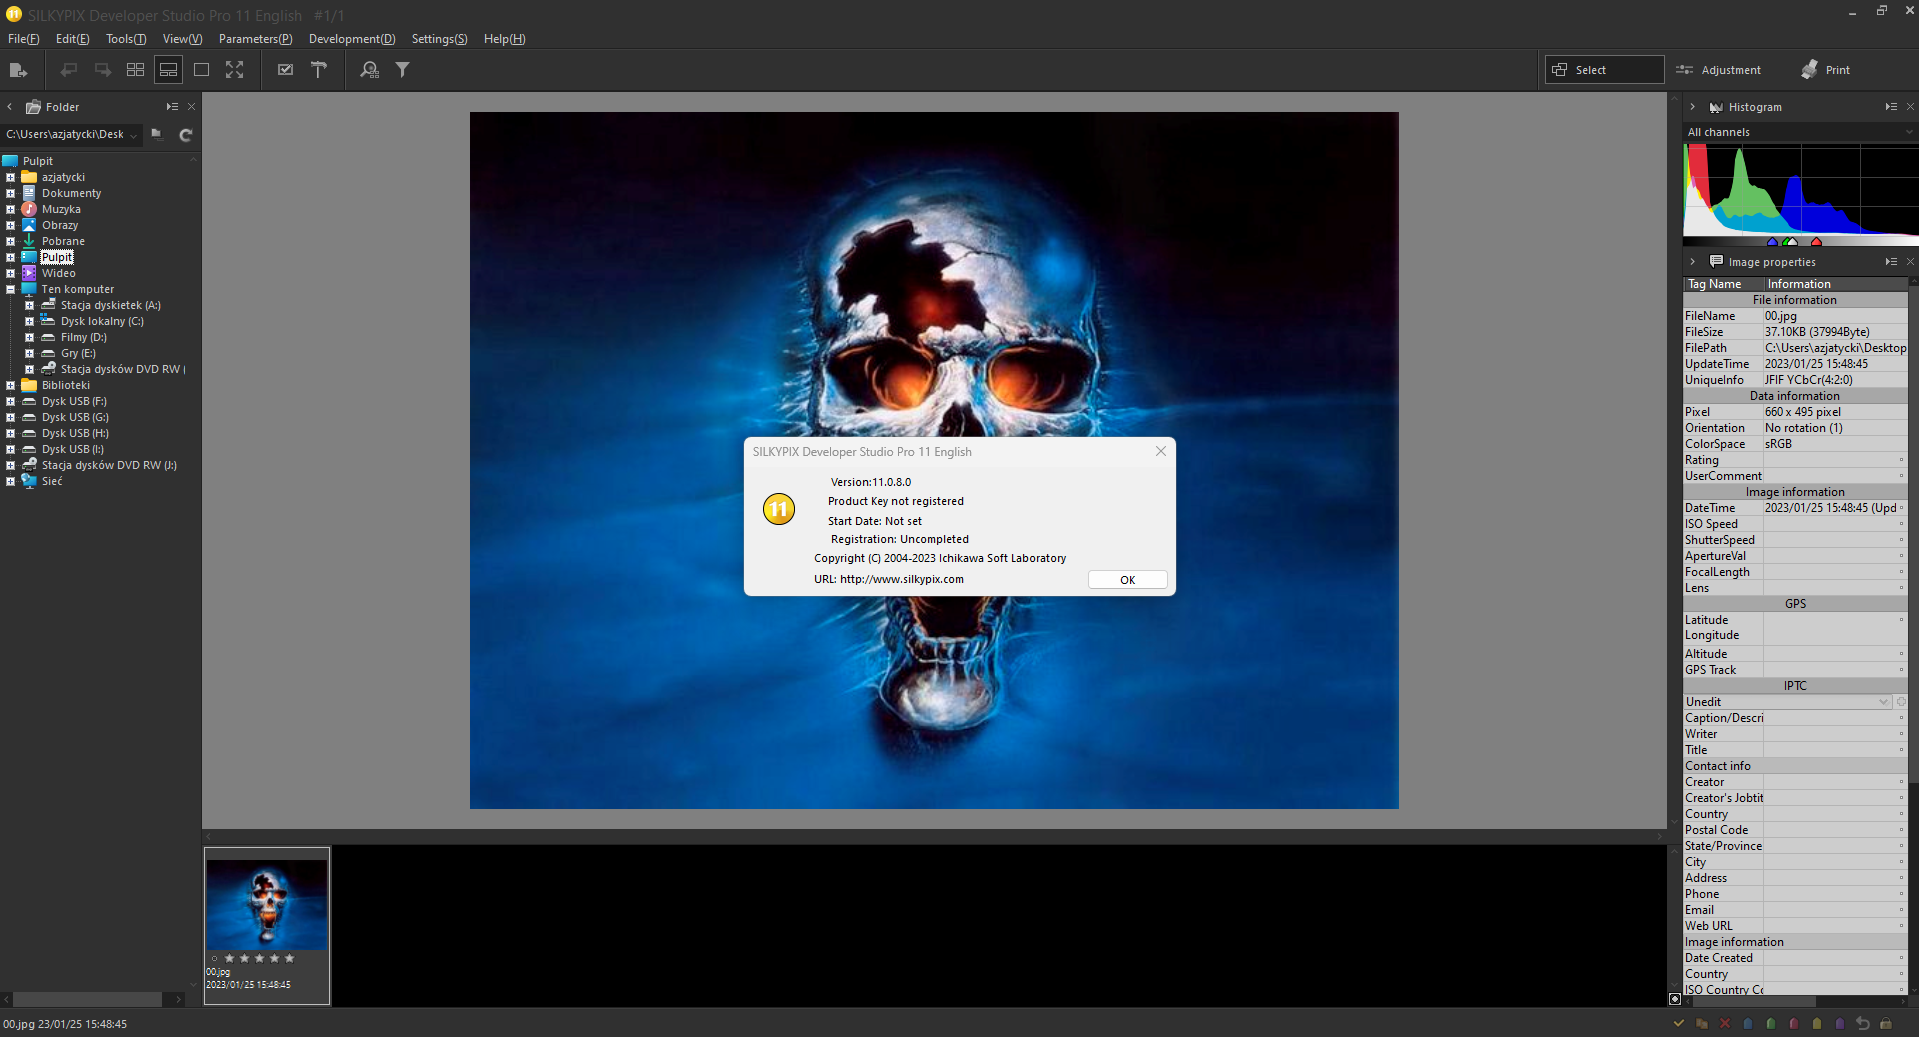Click yellow checkmark icon in status bar

click(1679, 1023)
